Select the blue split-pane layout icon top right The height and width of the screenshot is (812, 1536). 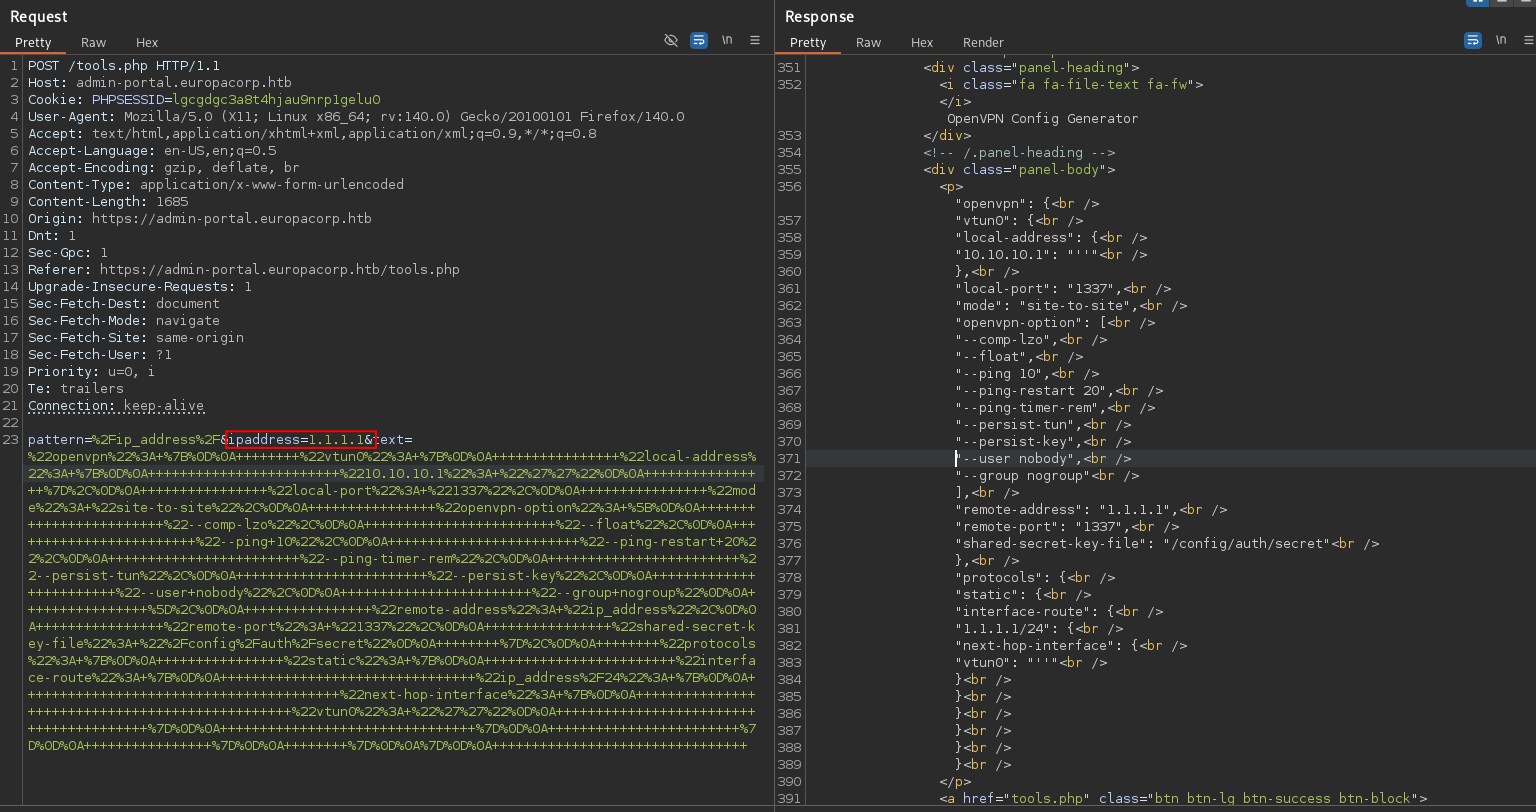click(1478, 5)
